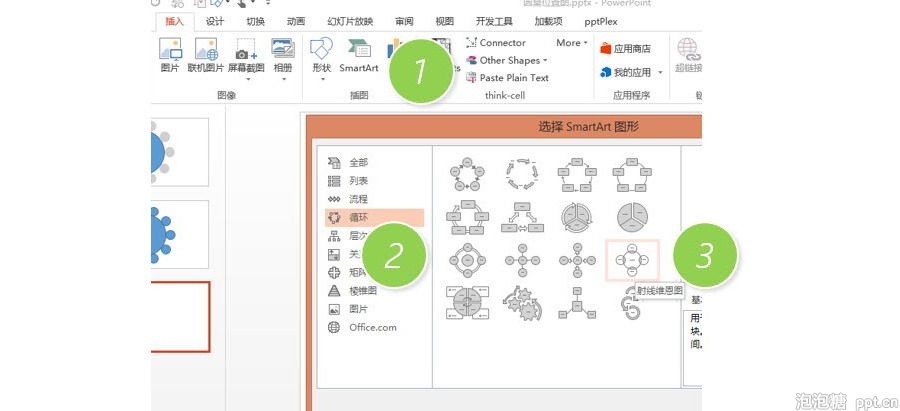
Task: Select the 层次 hierarchy category icon
Action: coord(333,235)
